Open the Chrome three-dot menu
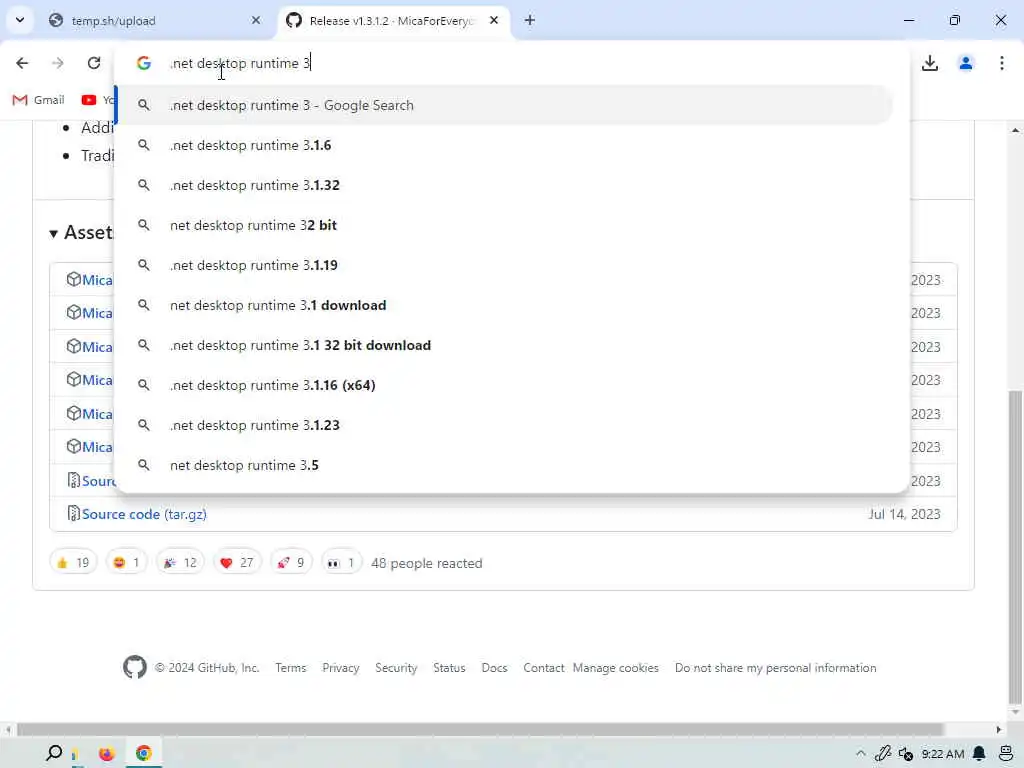 click(1002, 63)
